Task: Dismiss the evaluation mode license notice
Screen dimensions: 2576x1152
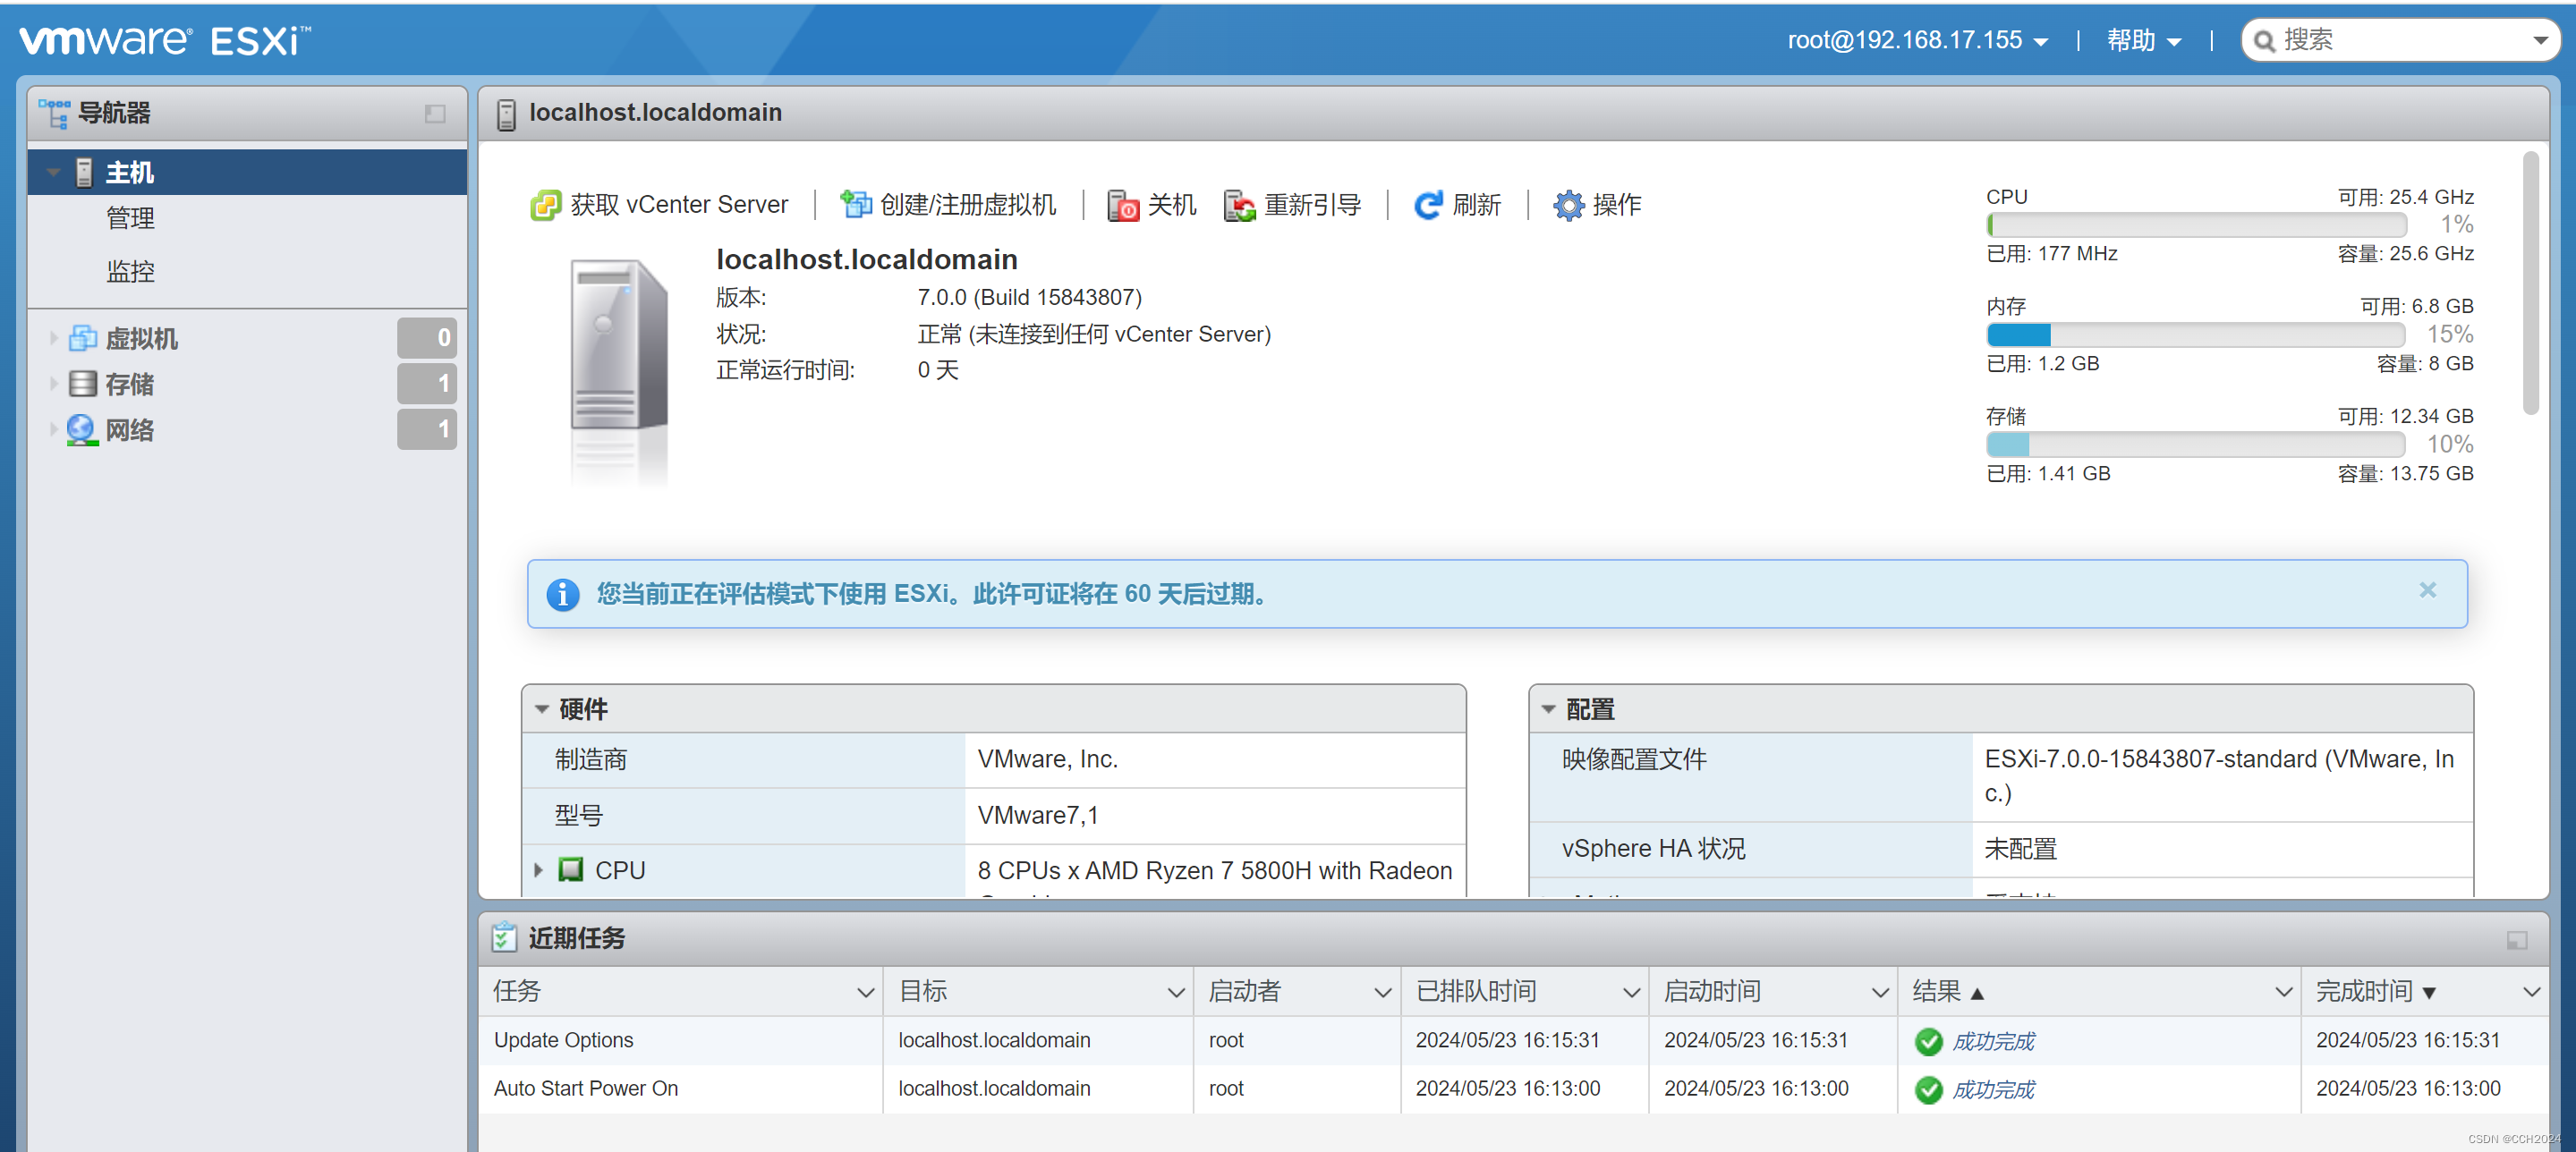Action: [x=2427, y=590]
